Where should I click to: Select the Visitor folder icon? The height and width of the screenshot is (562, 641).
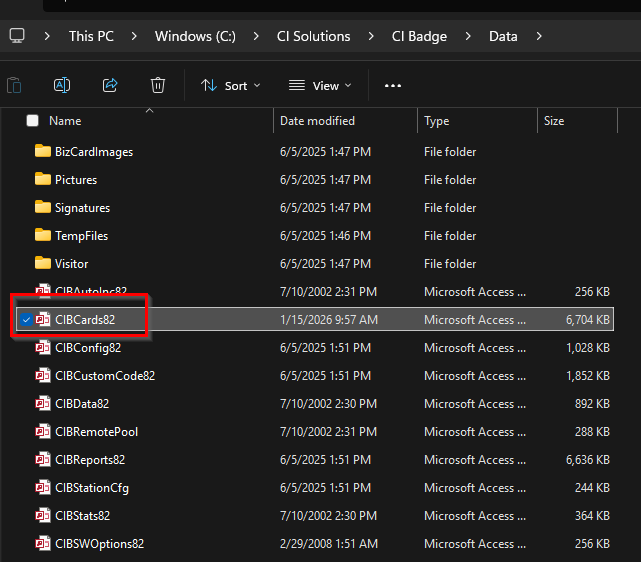pos(43,263)
